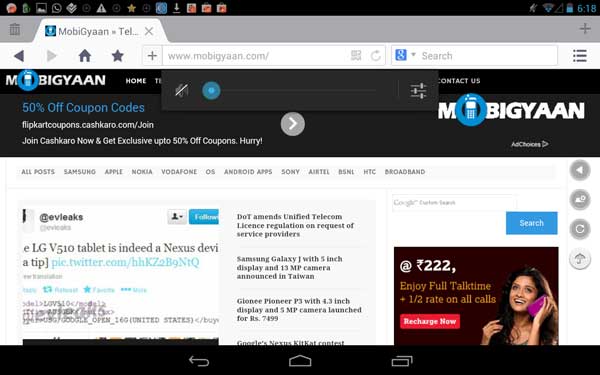
Task: Open SAMSUNG category
Action: [80, 172]
